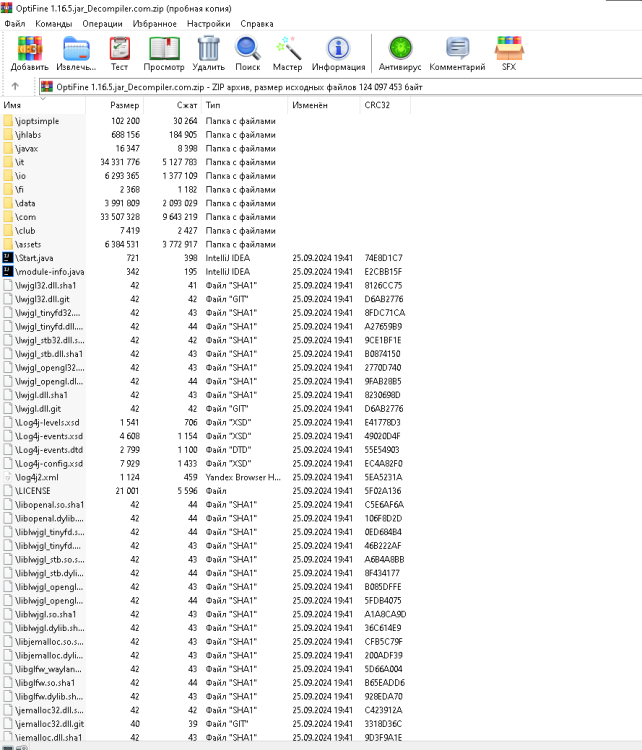Viewport: 642px width, 750px height.
Task: Select the \it folder row
Action: coord(205,162)
